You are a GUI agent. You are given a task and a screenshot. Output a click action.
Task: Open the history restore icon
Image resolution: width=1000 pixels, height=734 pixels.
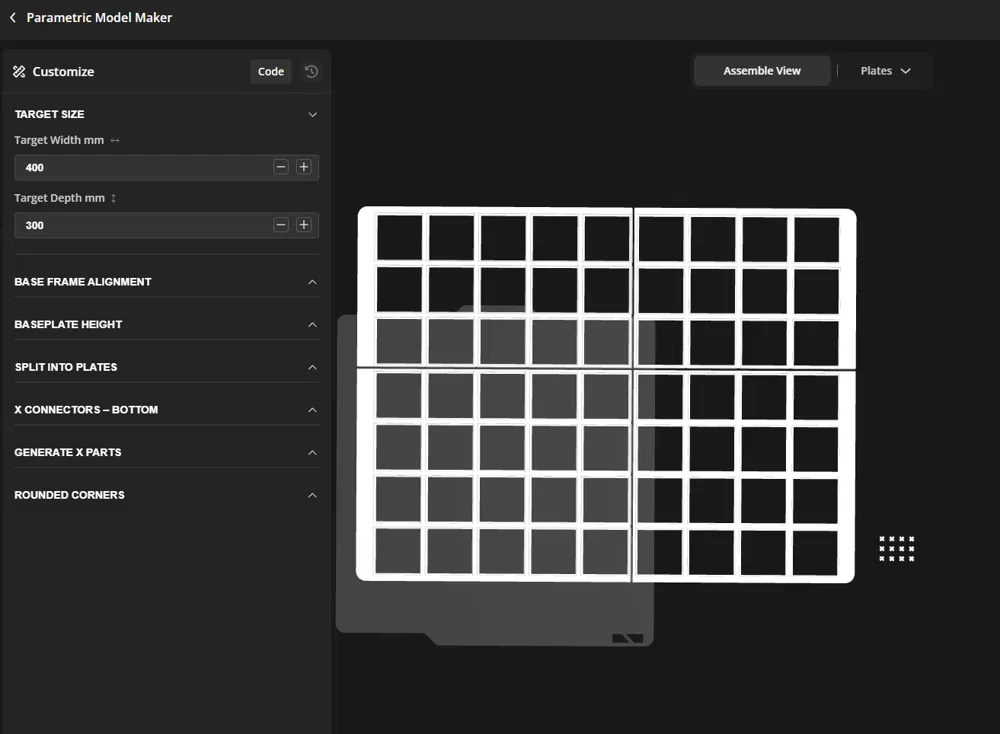point(311,71)
